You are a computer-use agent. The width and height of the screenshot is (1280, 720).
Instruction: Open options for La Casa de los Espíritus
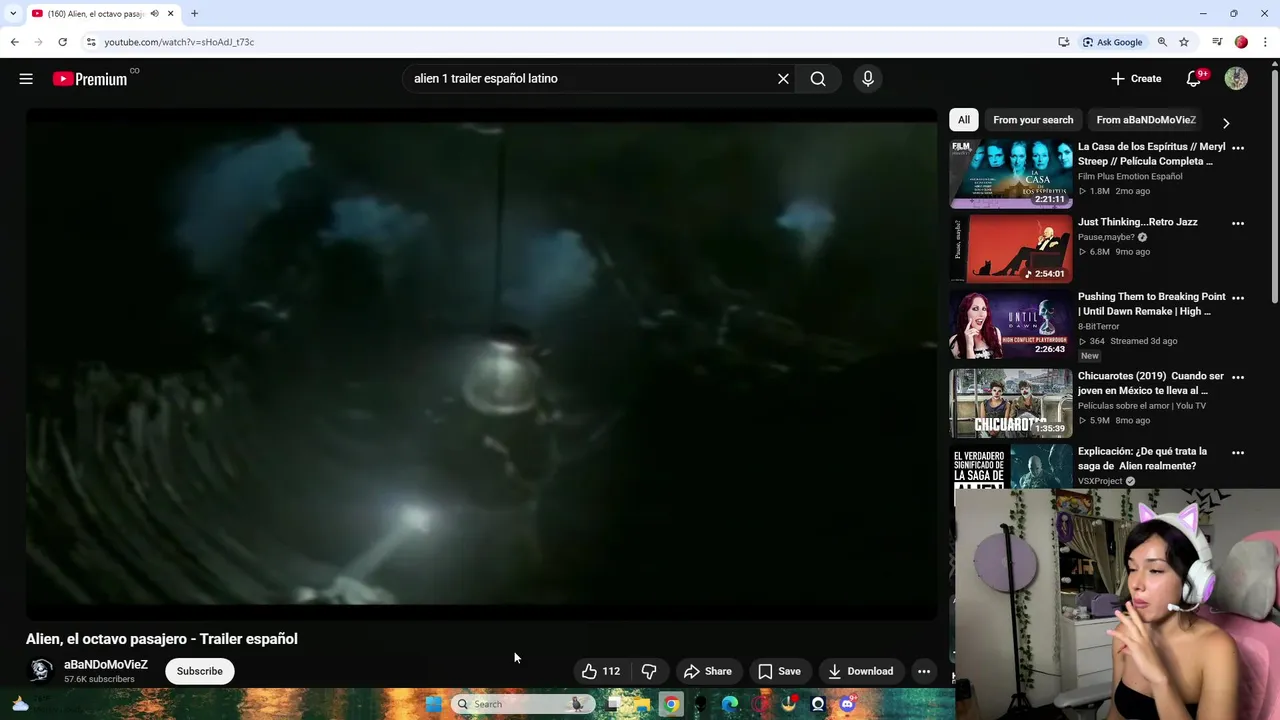coord(1238,148)
